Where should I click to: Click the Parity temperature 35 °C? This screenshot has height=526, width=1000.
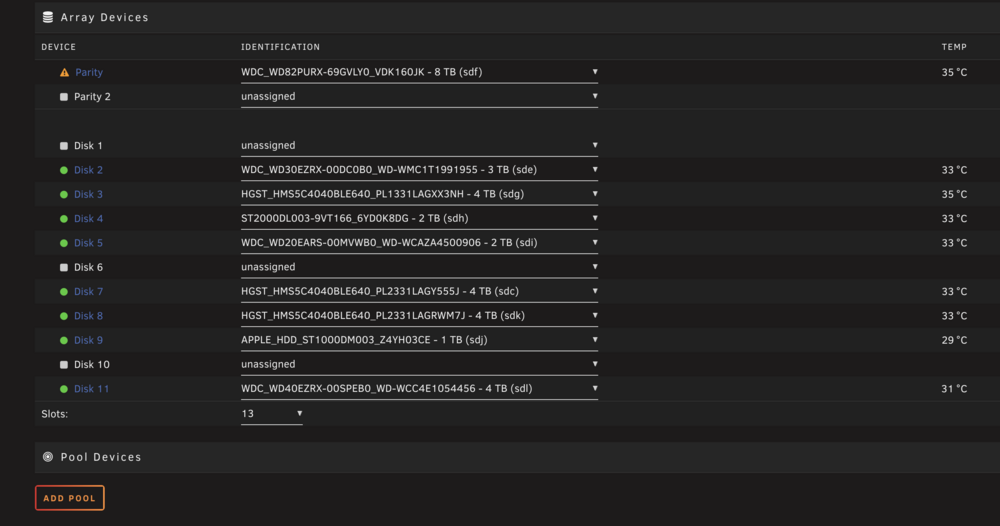point(954,73)
